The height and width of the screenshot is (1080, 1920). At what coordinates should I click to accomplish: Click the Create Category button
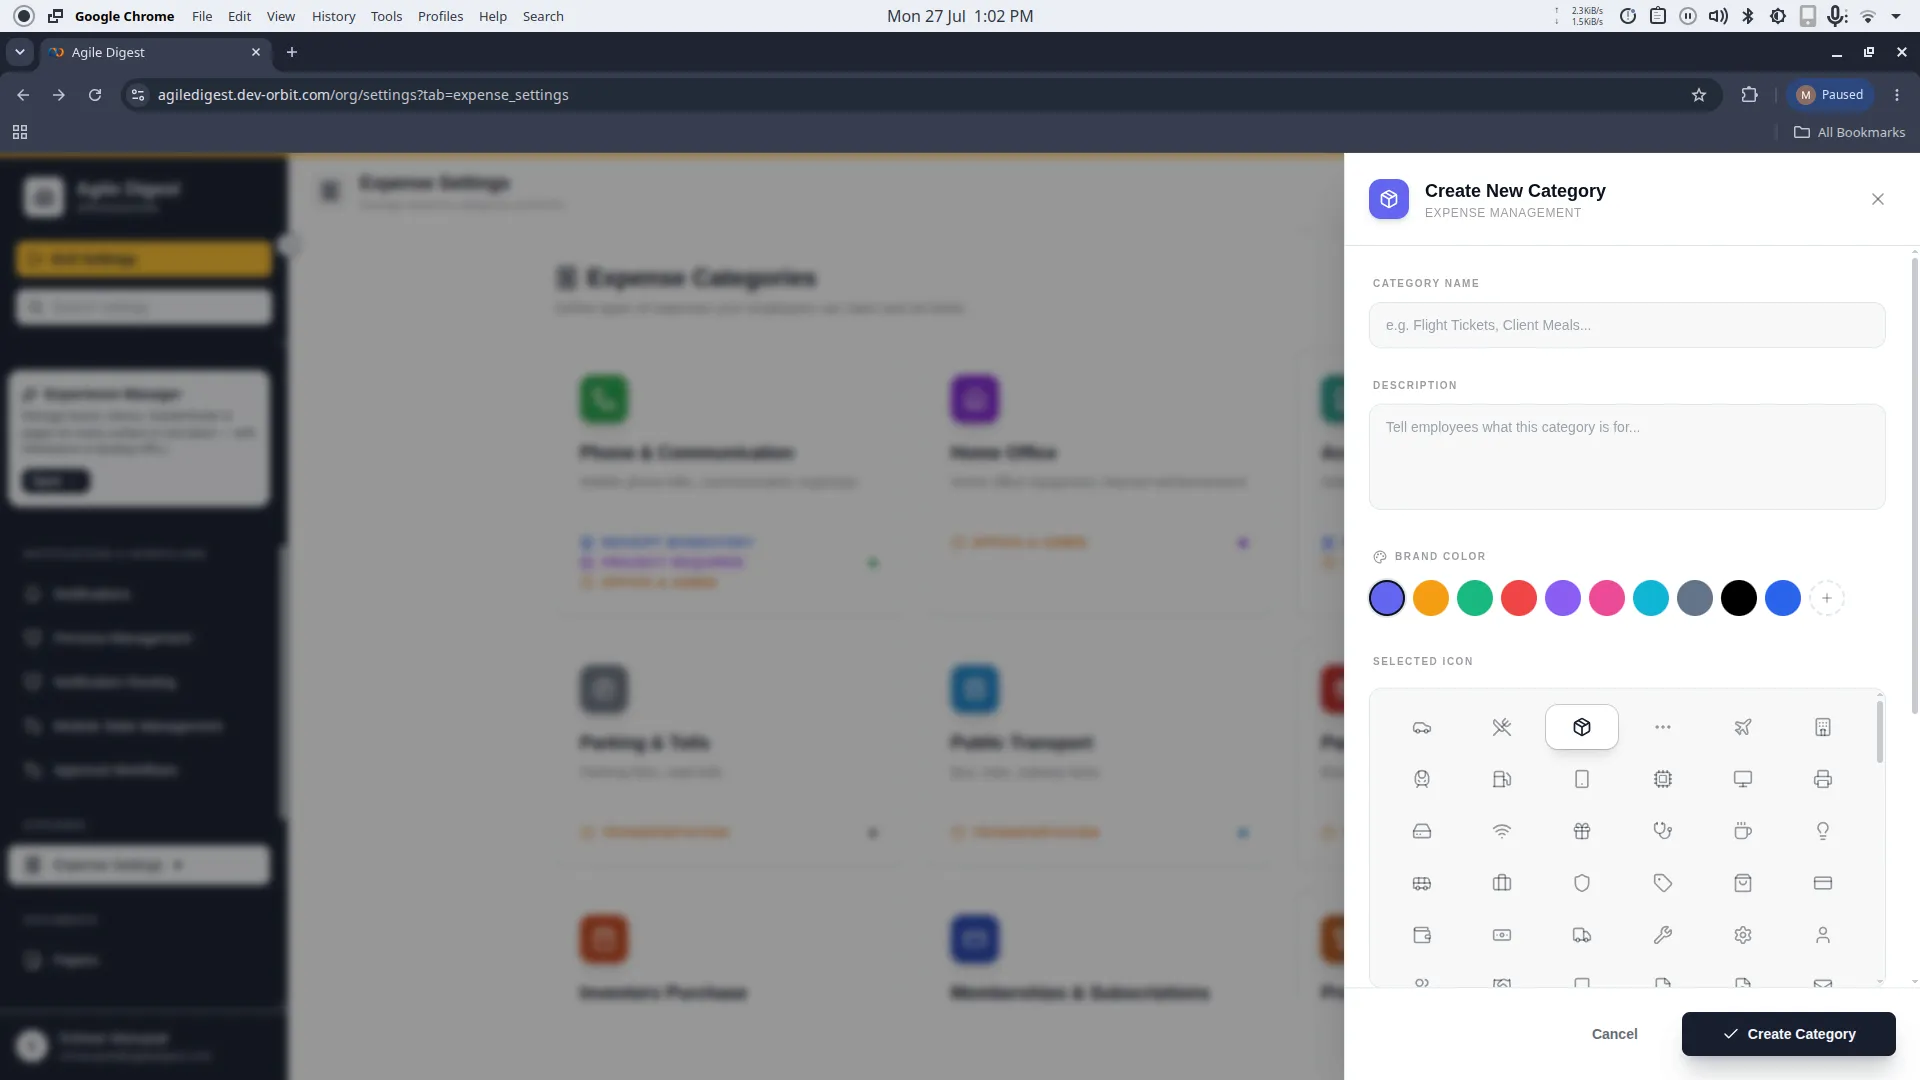pyautogui.click(x=1788, y=1034)
